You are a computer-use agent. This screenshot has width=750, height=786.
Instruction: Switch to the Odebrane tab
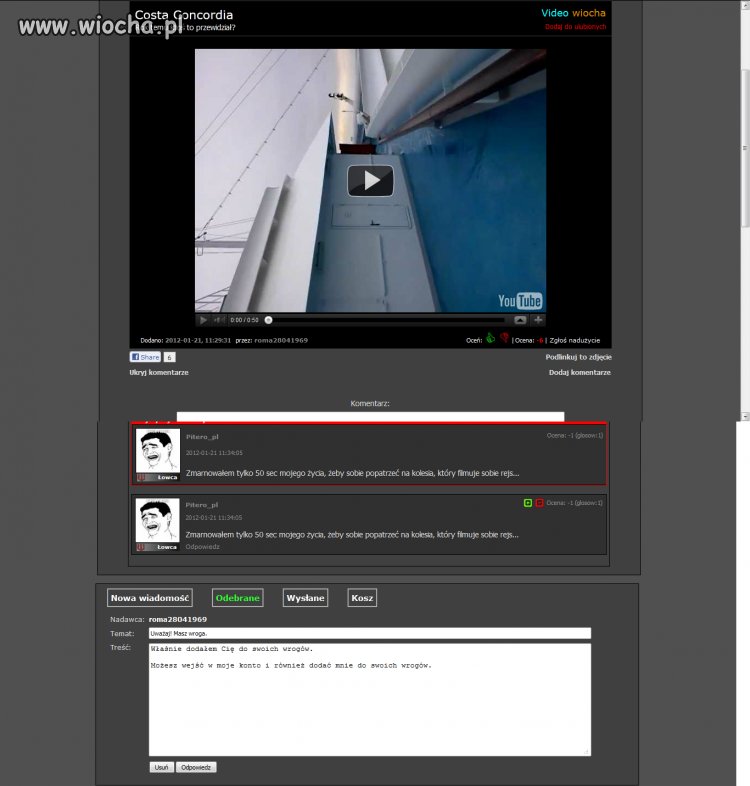coord(238,598)
